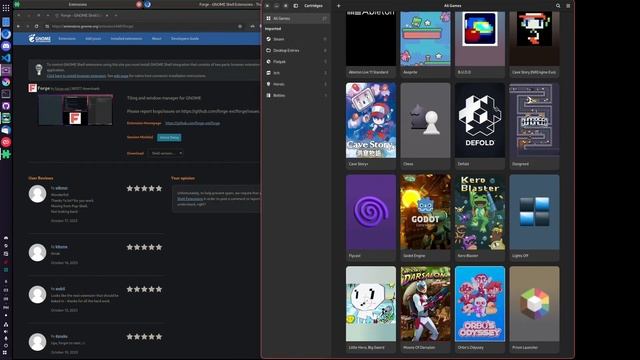The image size is (640, 360).
Task: Open the Moons Of Darsalon game card
Action: (x=425, y=309)
